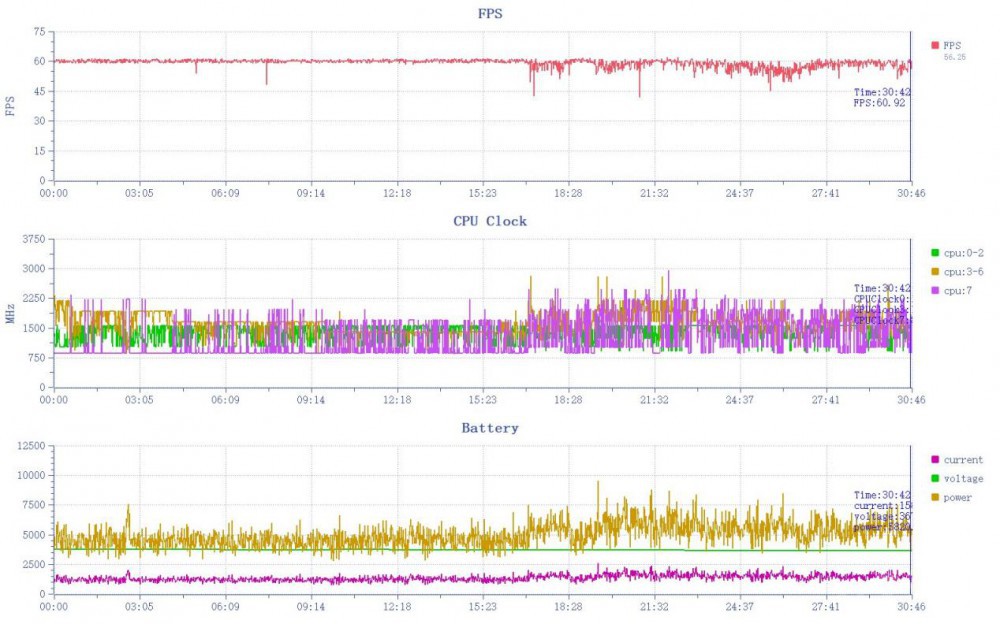1000x624 pixels.
Task: Click the green voltage legend swatch
Action: pyautogui.click(x=935, y=479)
